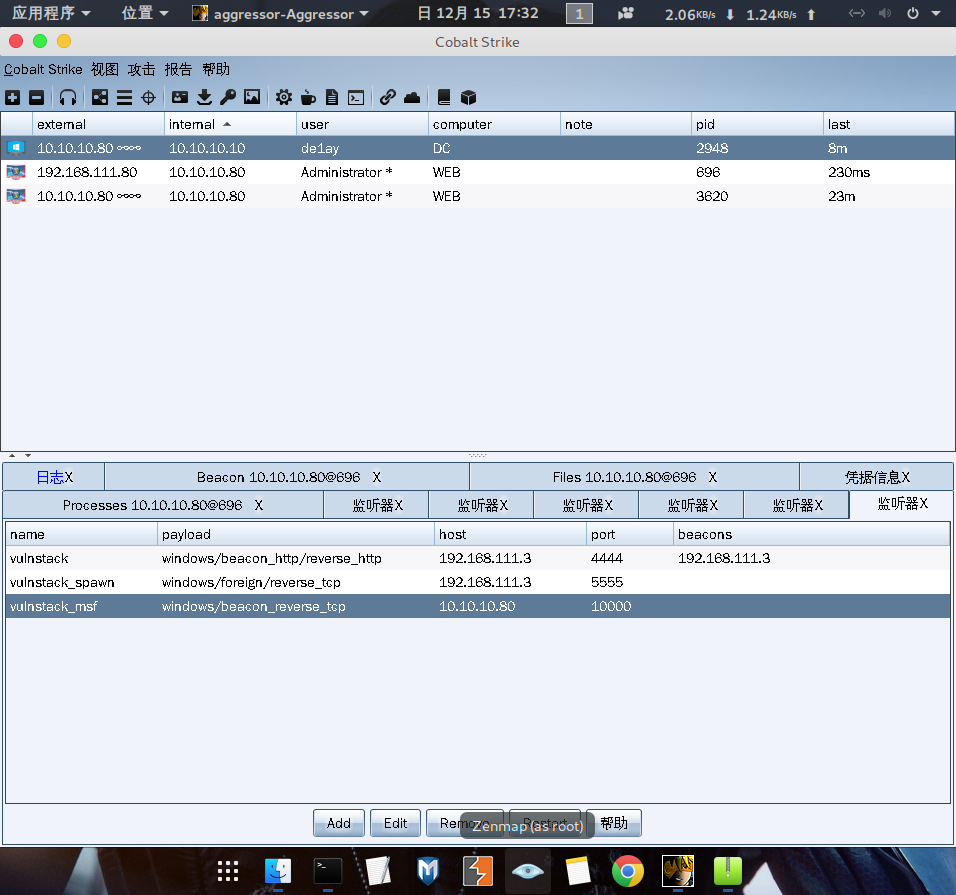Open the 帮助 menu in the menu bar
The width and height of the screenshot is (956, 895).
(216, 70)
